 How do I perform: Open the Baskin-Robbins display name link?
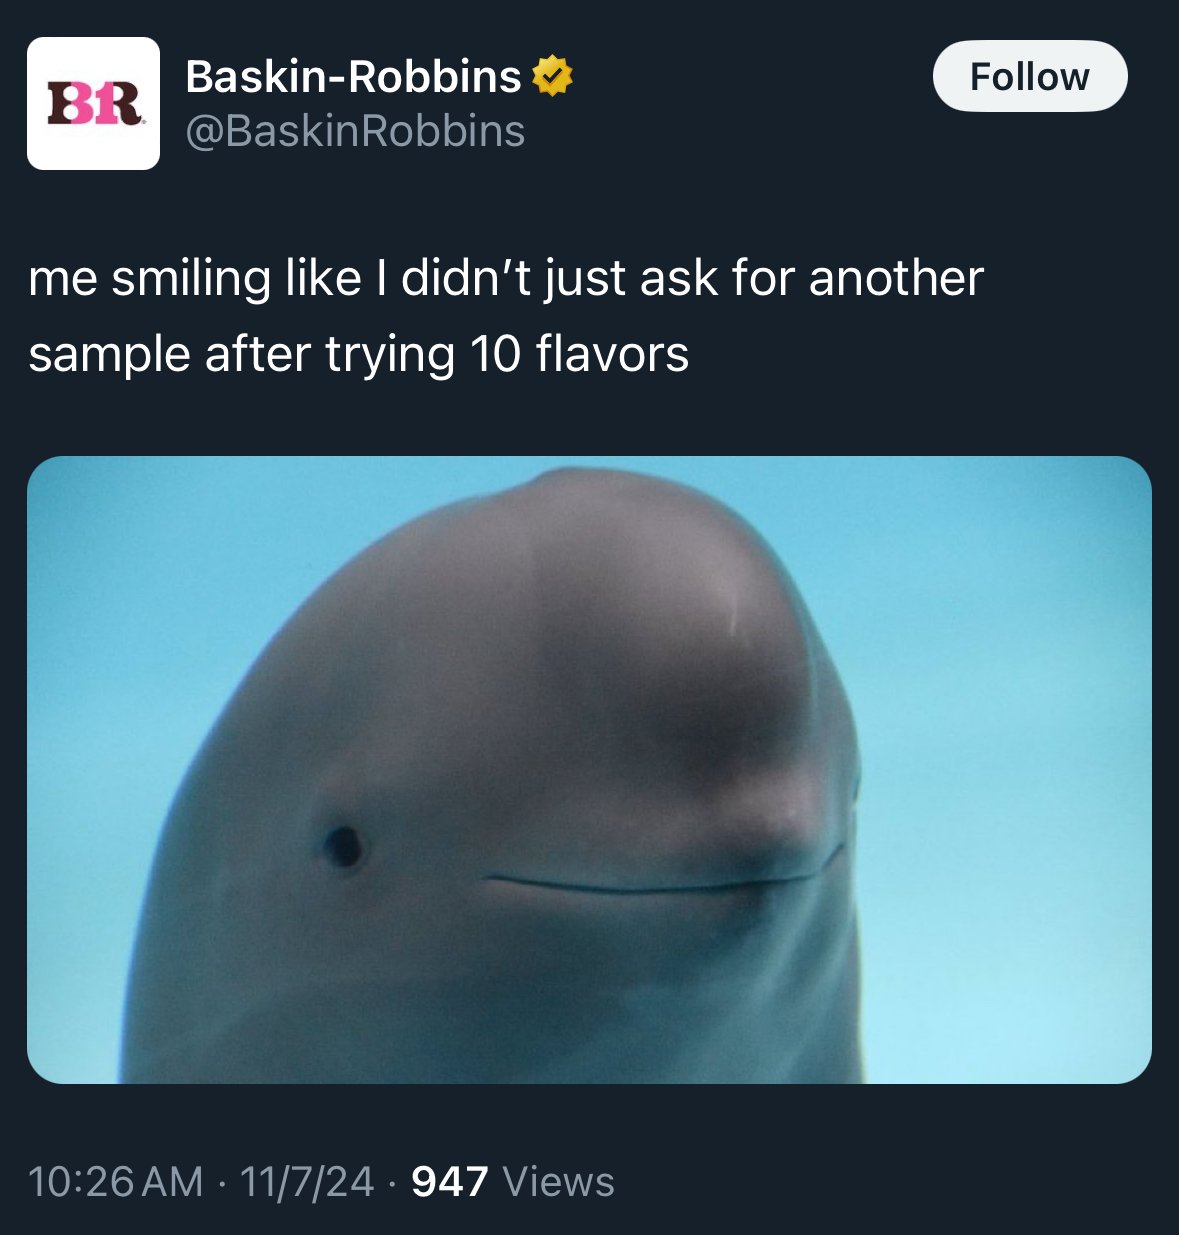coord(353,76)
